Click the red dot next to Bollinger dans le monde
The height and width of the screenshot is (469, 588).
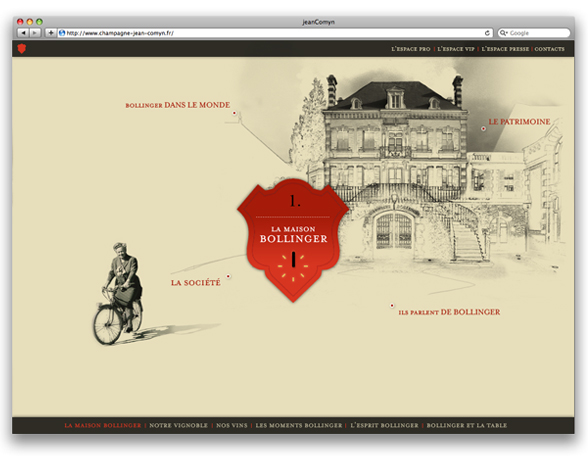click(x=234, y=113)
